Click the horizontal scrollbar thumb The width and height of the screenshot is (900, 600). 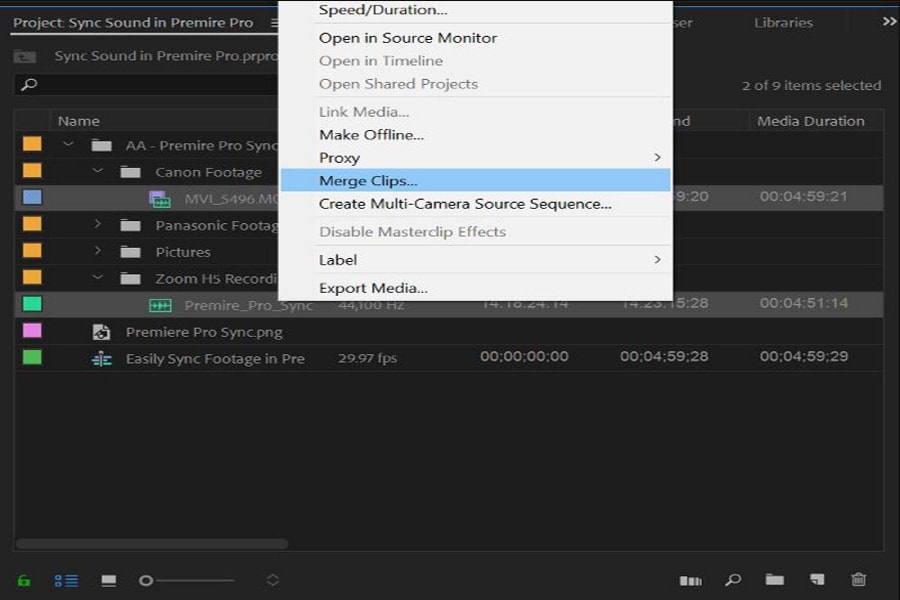tap(152, 543)
